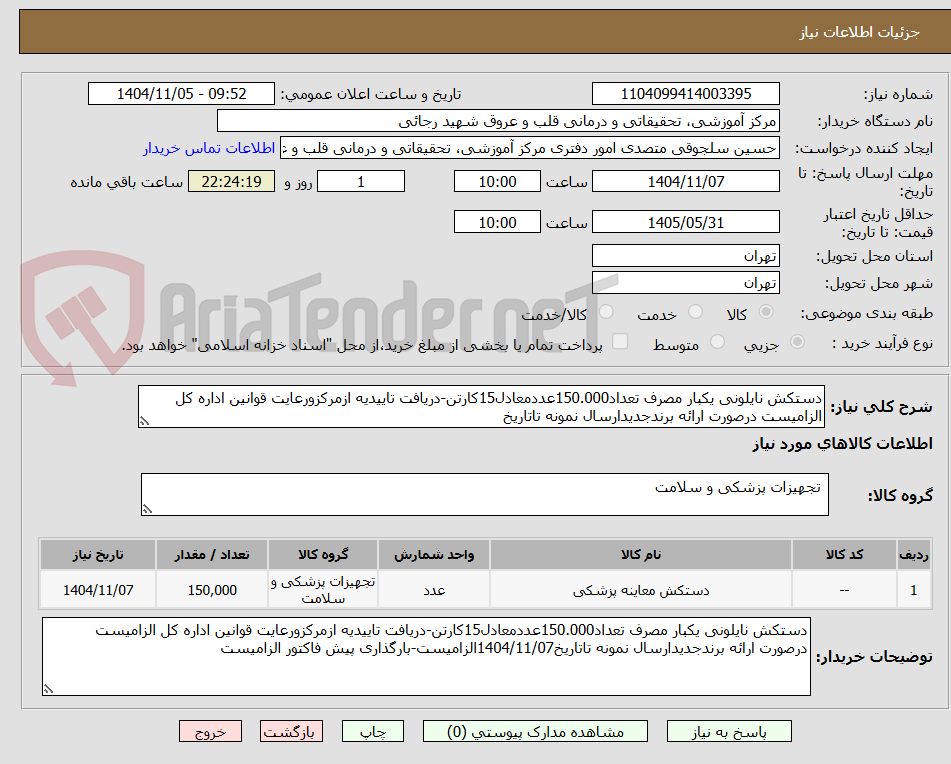Click the 'کد کالا' column header
Screen dimensions: 951x764
tap(844, 555)
